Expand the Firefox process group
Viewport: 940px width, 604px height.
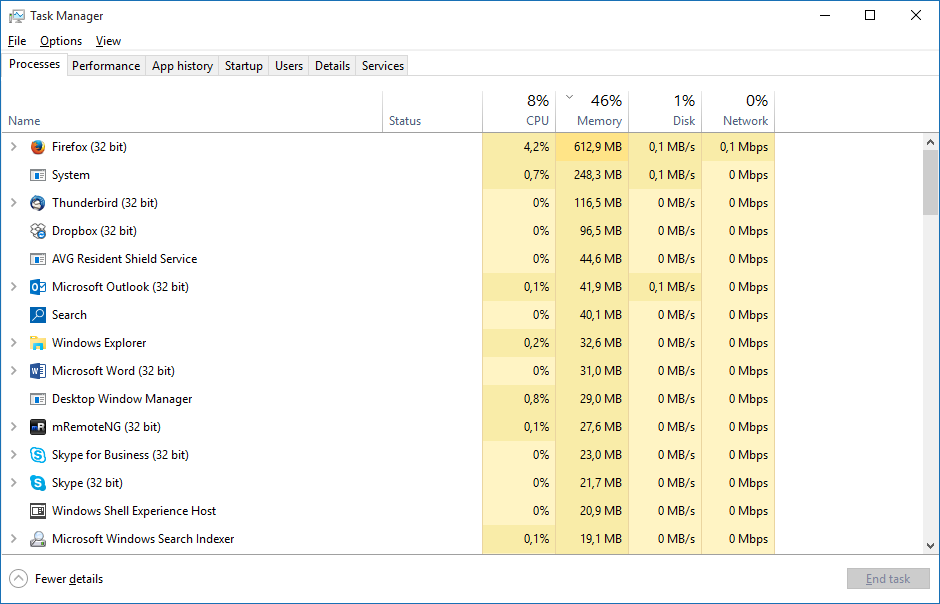(14, 147)
